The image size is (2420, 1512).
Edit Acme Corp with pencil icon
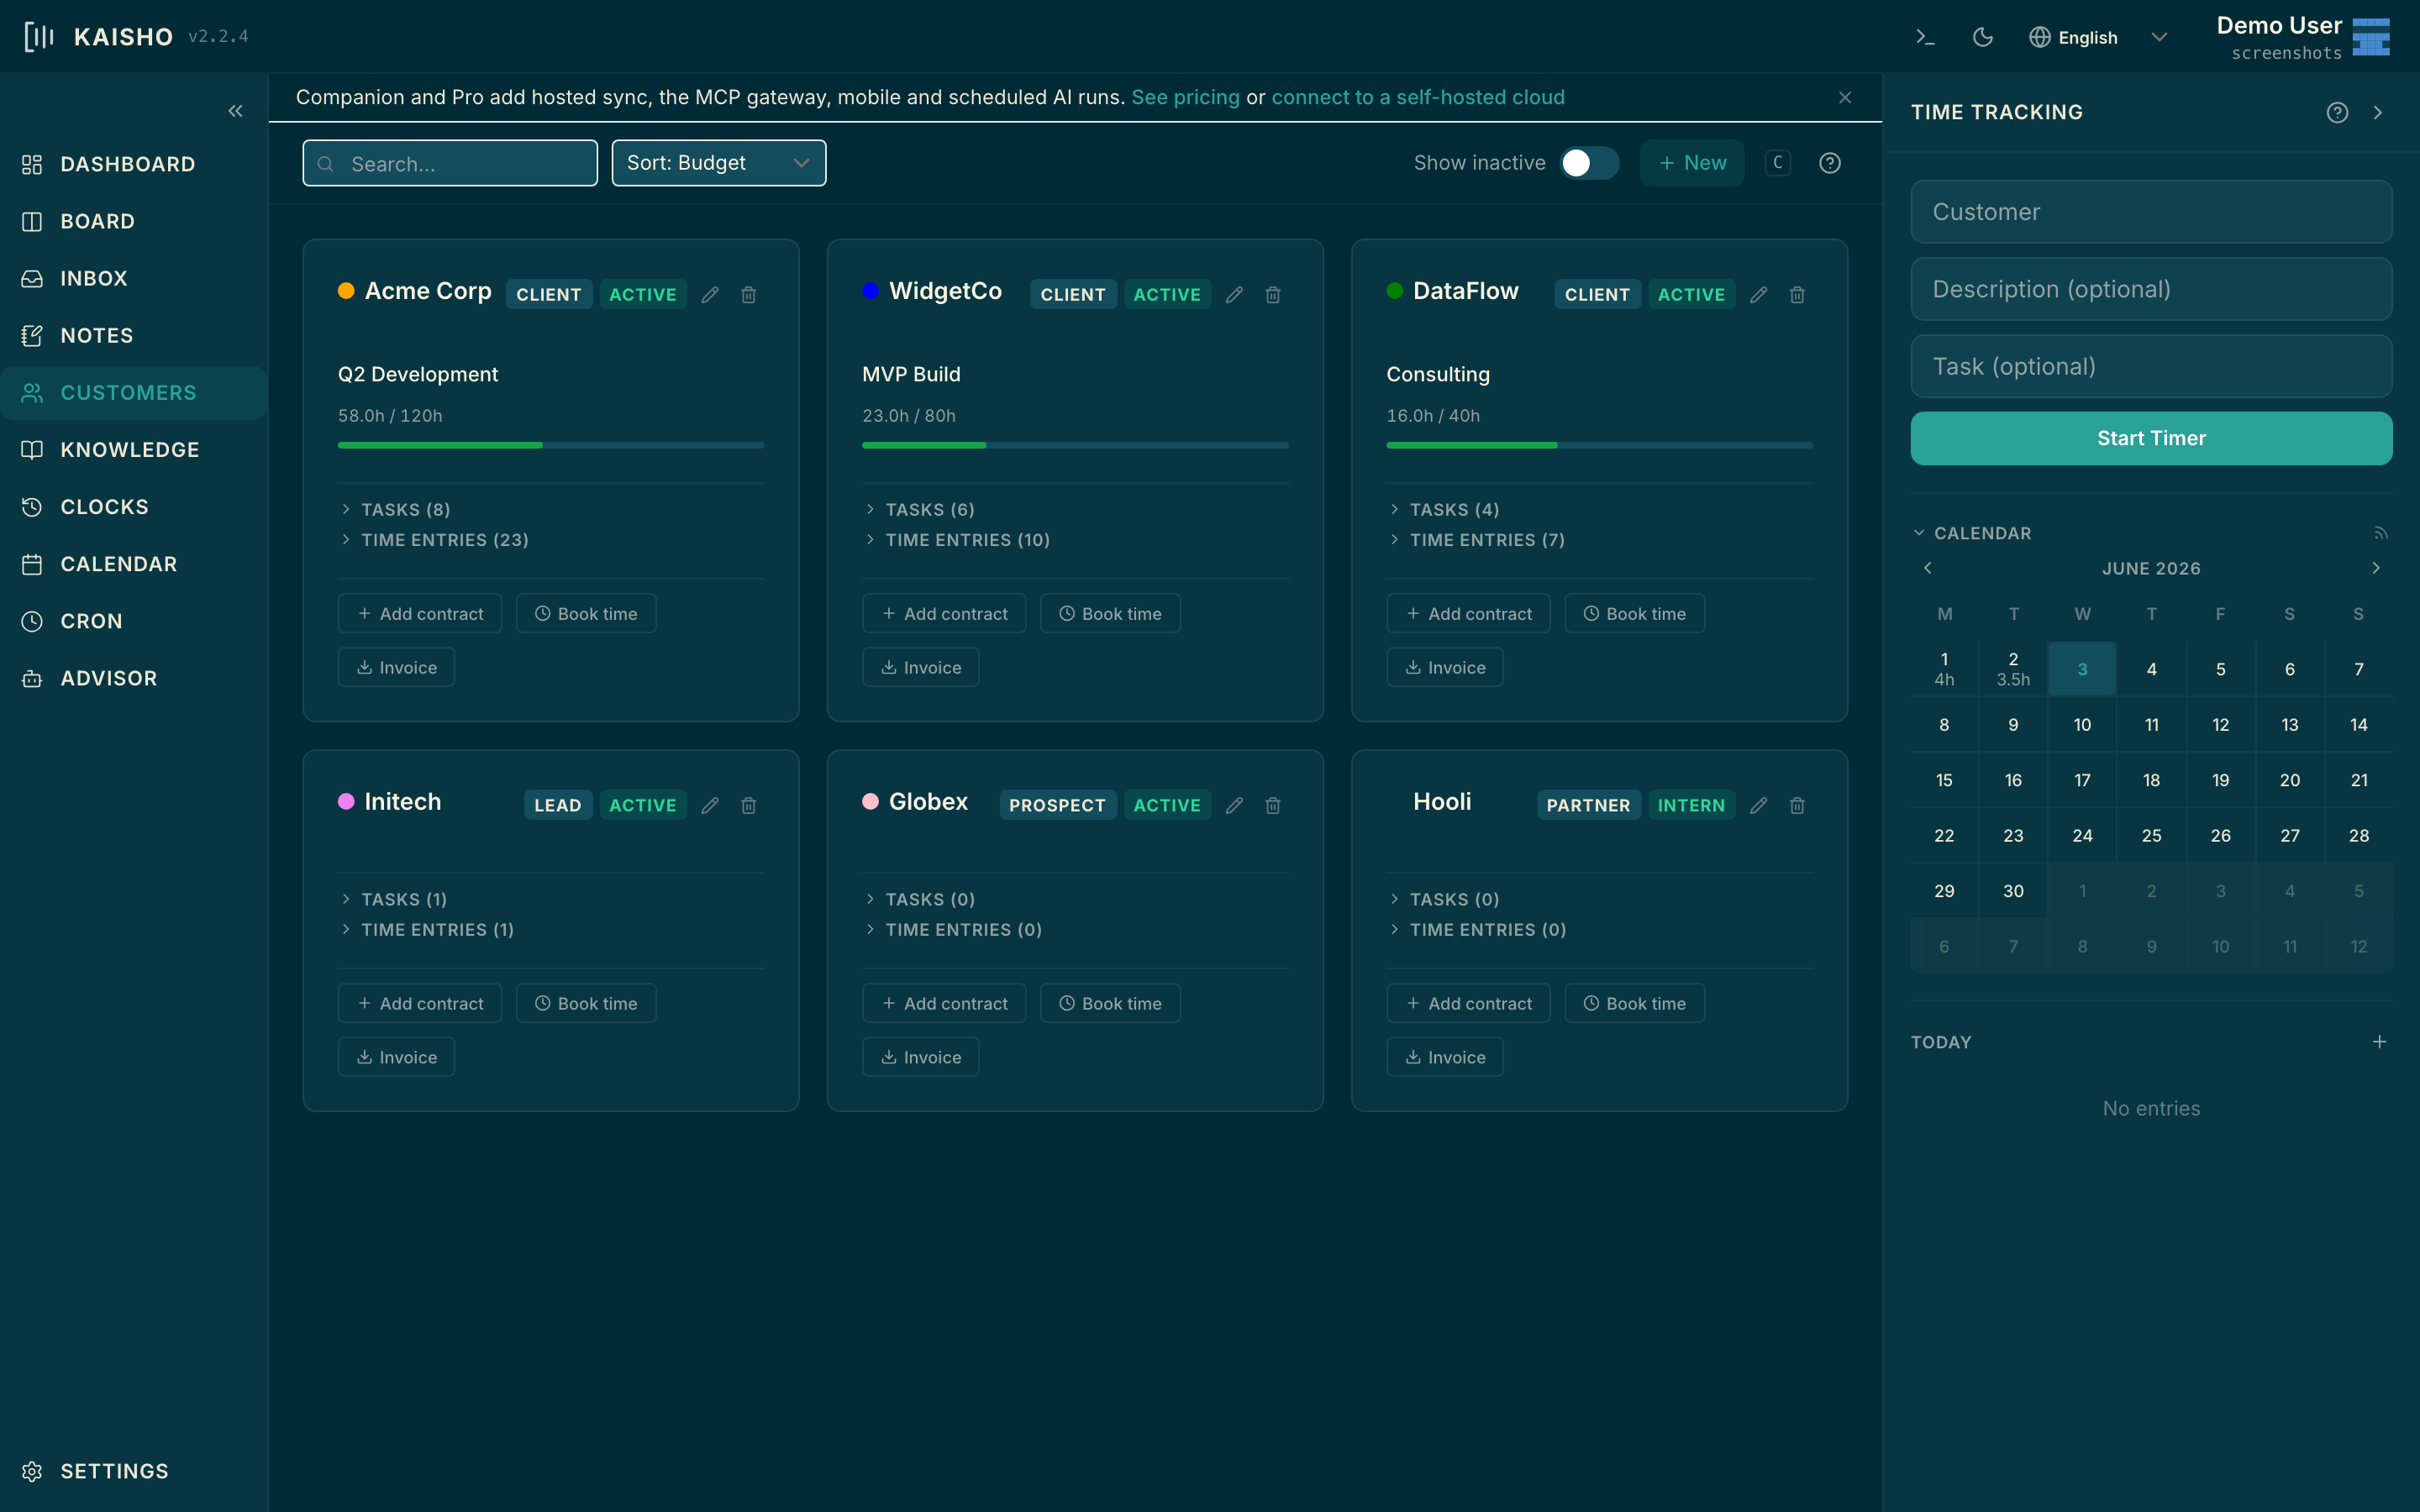pyautogui.click(x=710, y=294)
